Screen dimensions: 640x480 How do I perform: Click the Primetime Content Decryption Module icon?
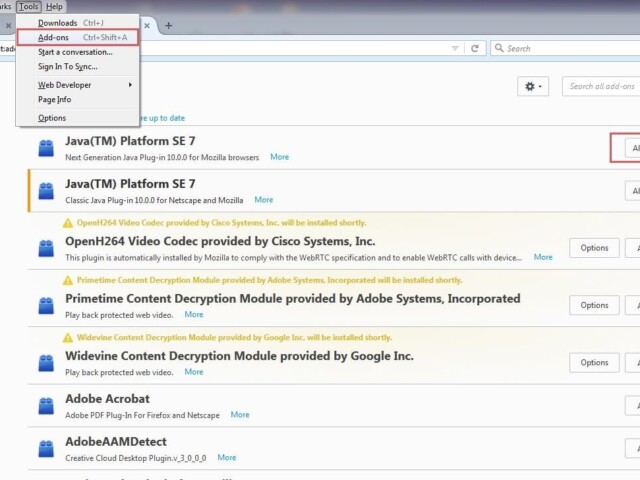45,305
